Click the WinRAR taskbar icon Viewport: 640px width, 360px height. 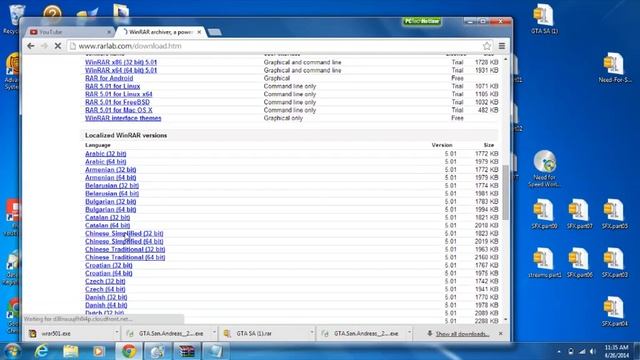pos(187,351)
